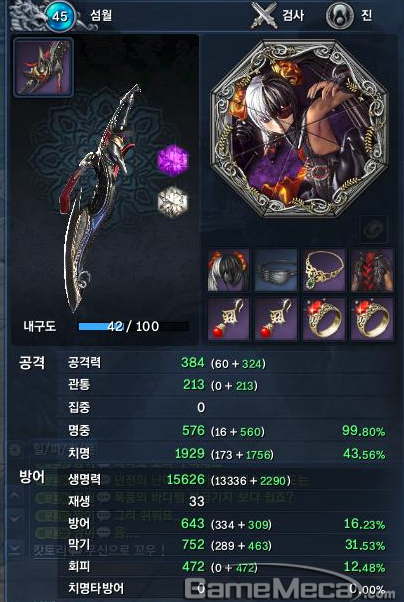The image size is (404, 602).
Task: Select the white hexagonal gem slot
Action: click(x=173, y=202)
